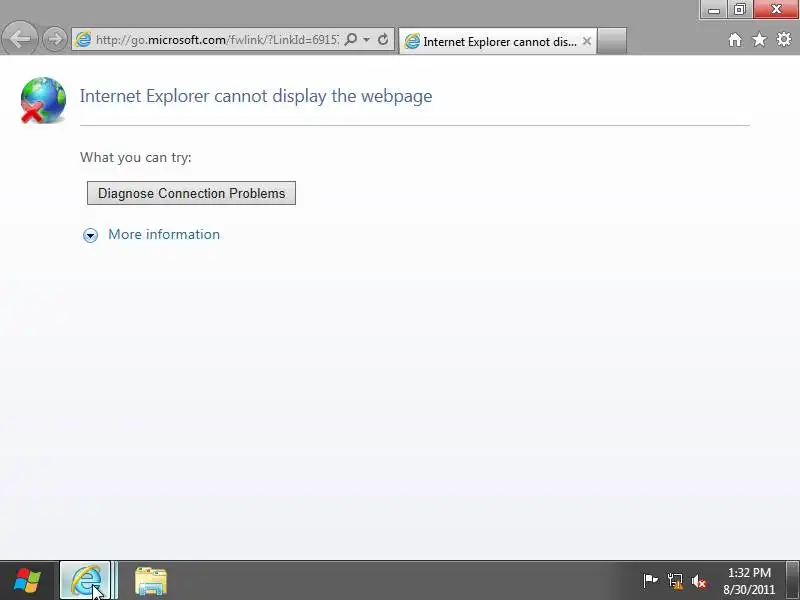
Task: Open Favorites with the star icon
Action: (x=759, y=40)
